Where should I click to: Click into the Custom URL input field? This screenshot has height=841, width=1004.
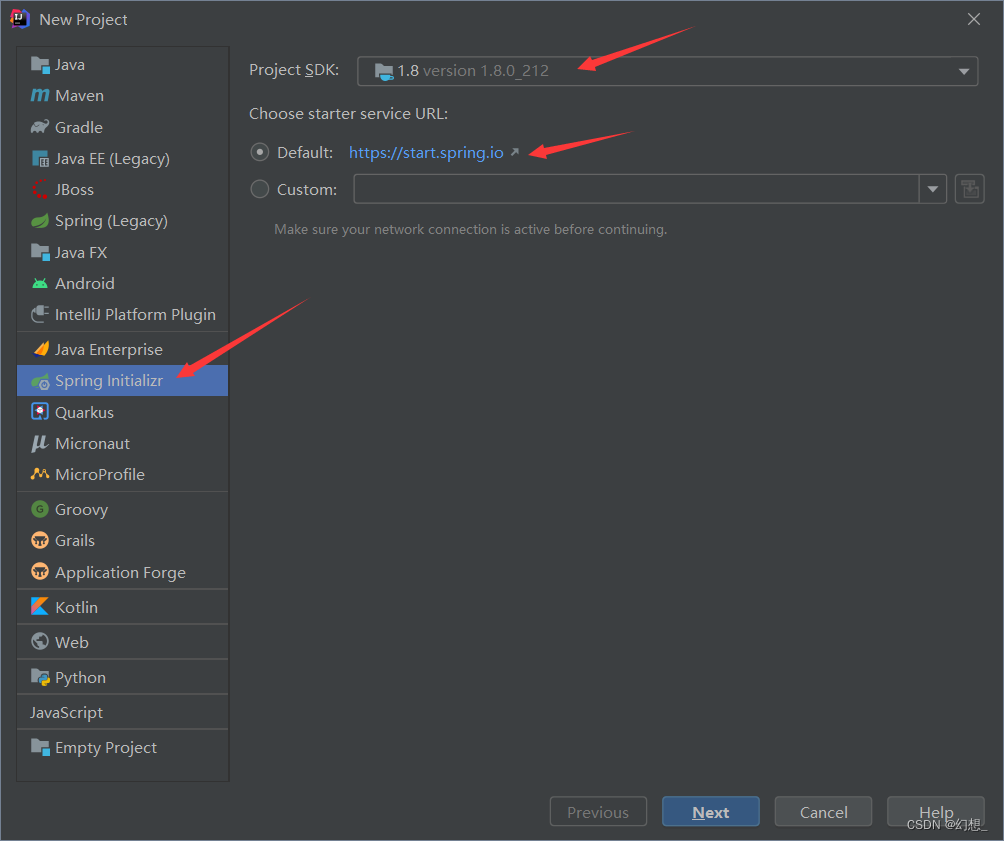(636, 189)
